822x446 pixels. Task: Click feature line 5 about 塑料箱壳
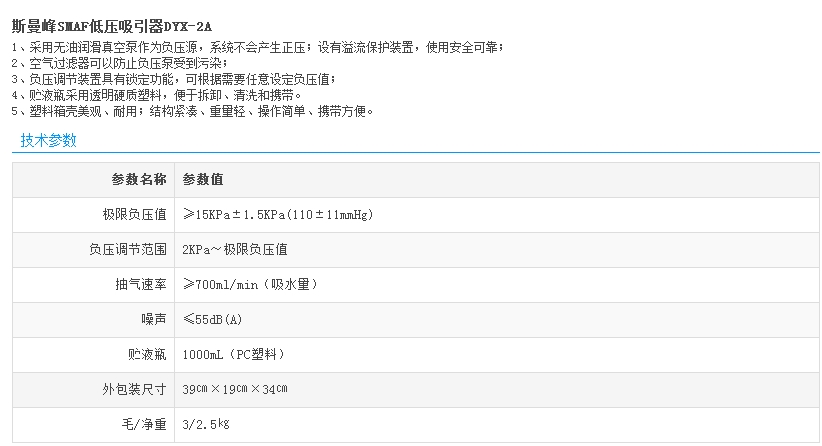pyautogui.click(x=193, y=111)
